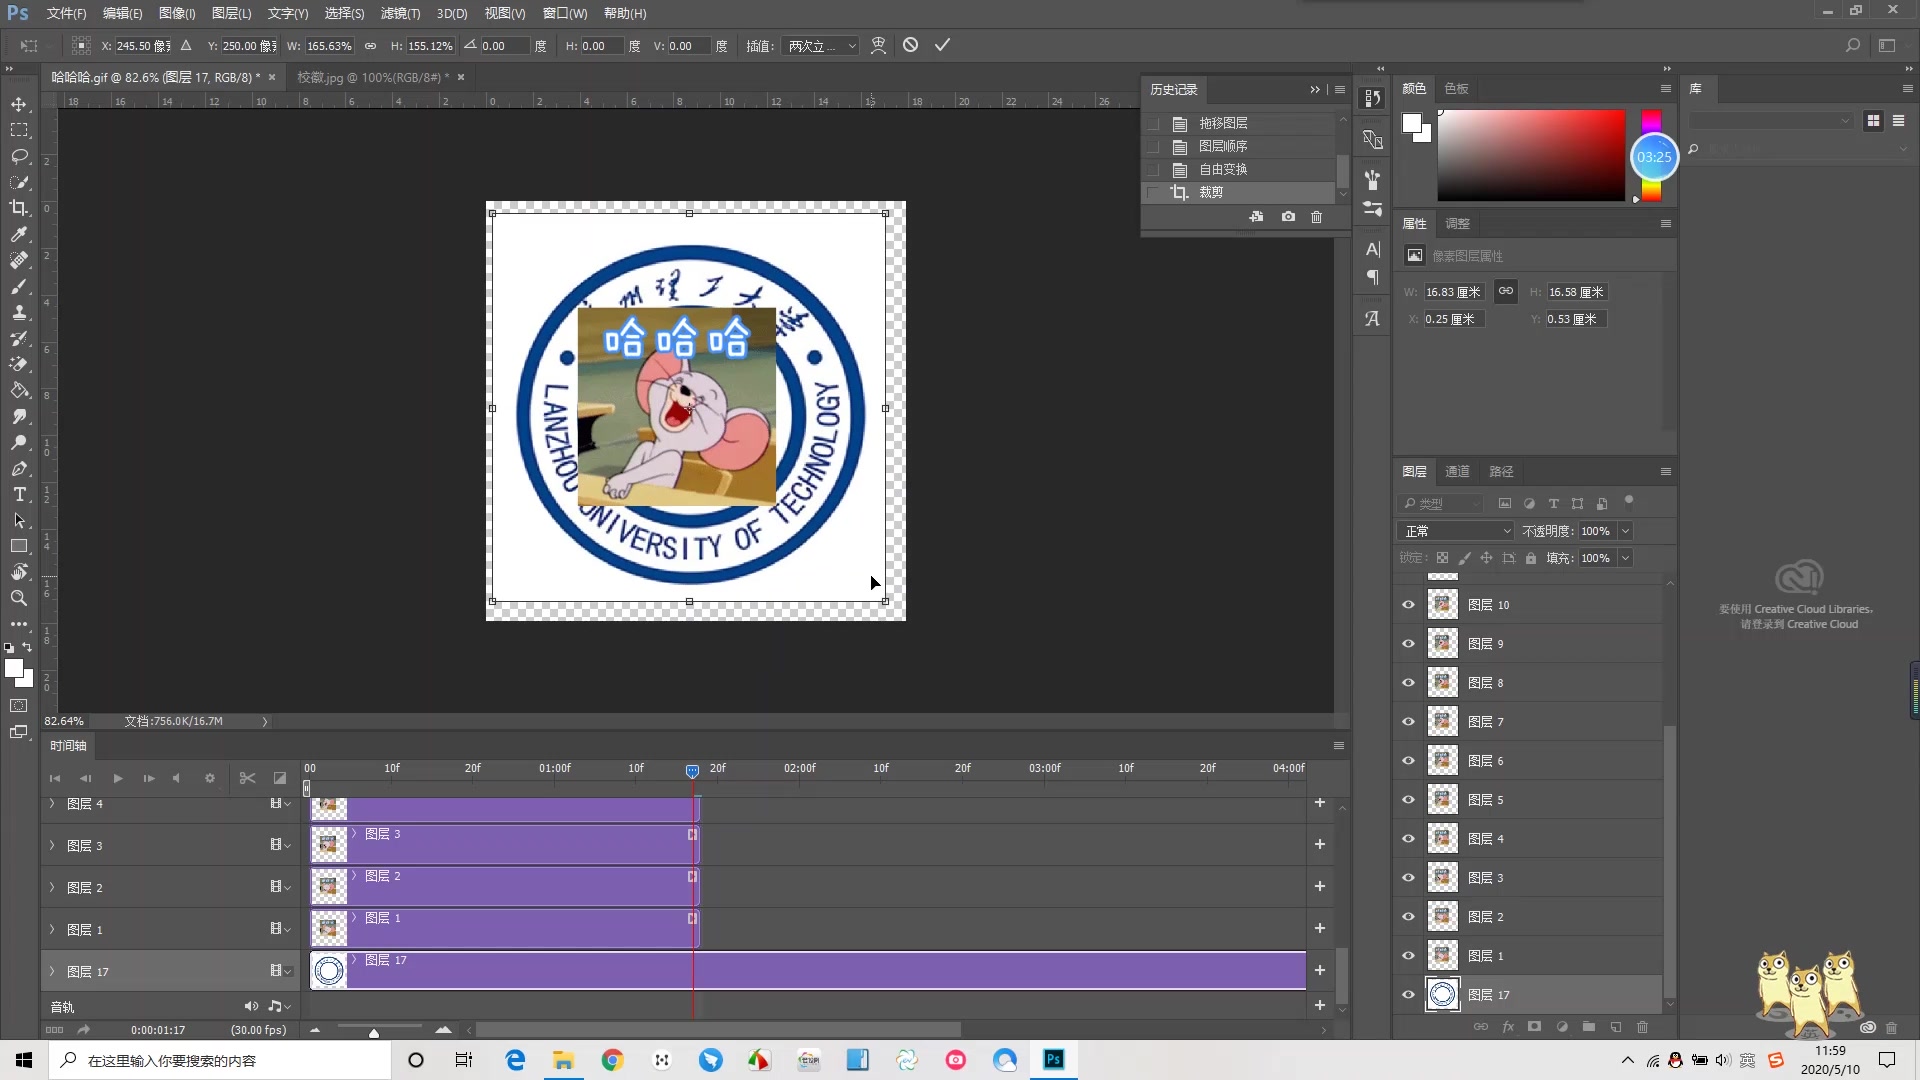1920x1080 pixels.
Task: Hide 图层 9 layer visibility
Action: (x=1408, y=644)
